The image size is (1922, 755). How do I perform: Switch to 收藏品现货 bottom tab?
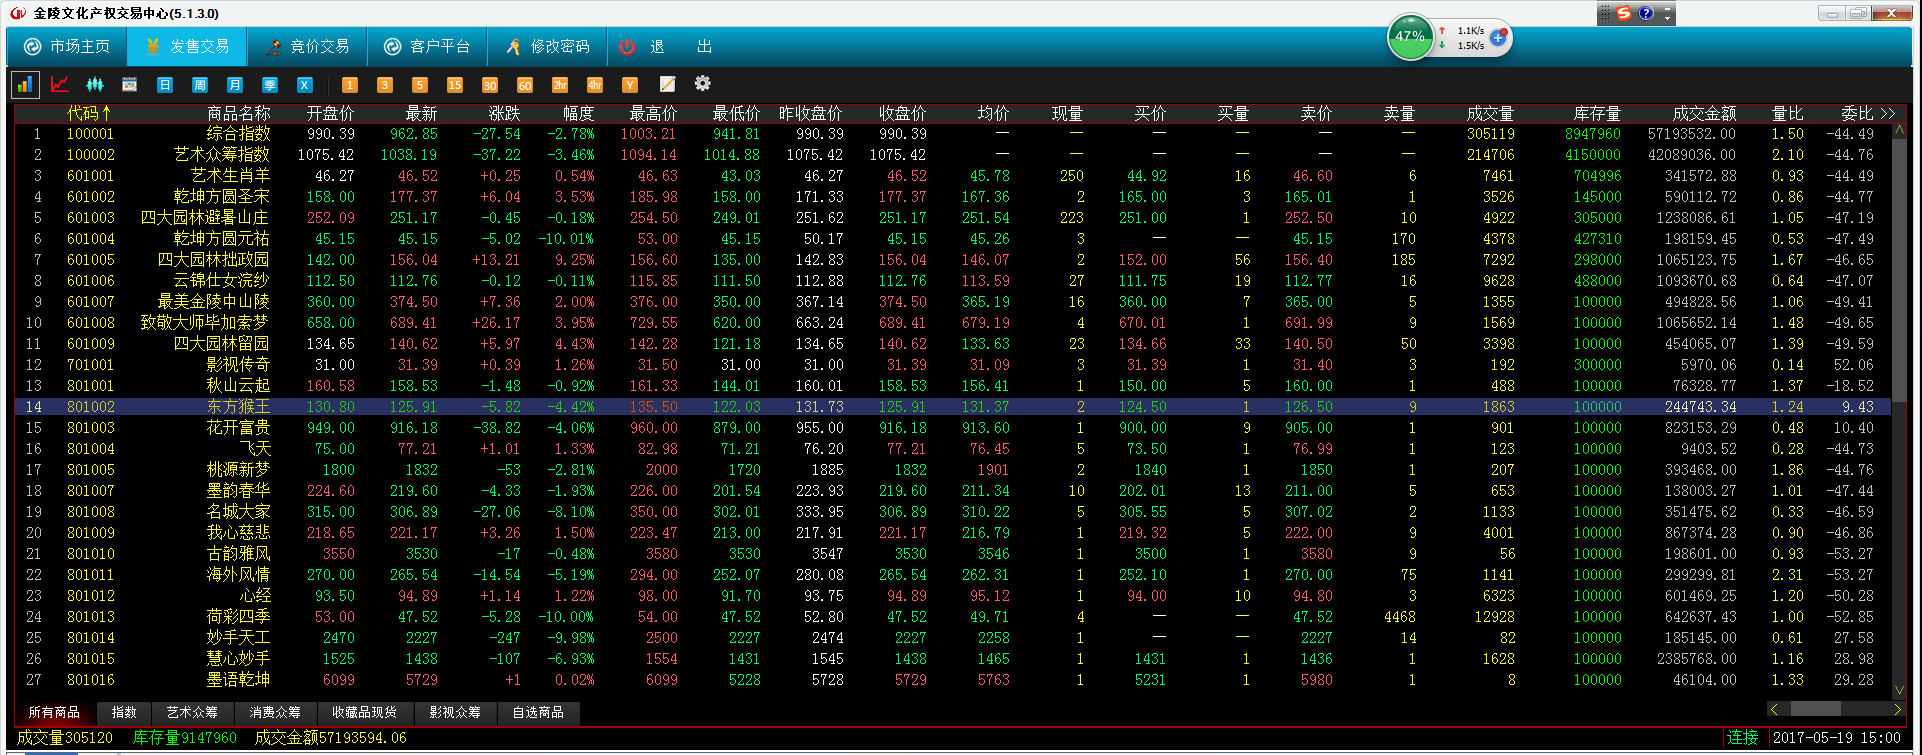point(365,712)
